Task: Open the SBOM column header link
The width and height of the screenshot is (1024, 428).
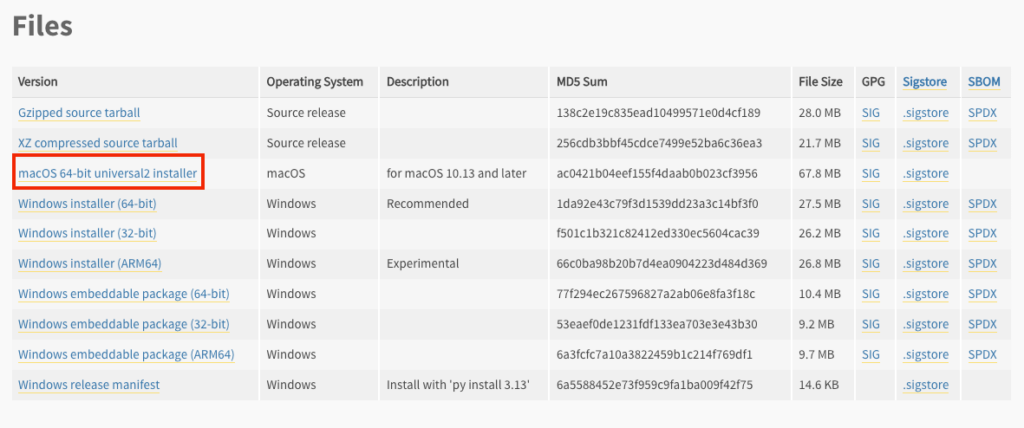Action: 984,82
